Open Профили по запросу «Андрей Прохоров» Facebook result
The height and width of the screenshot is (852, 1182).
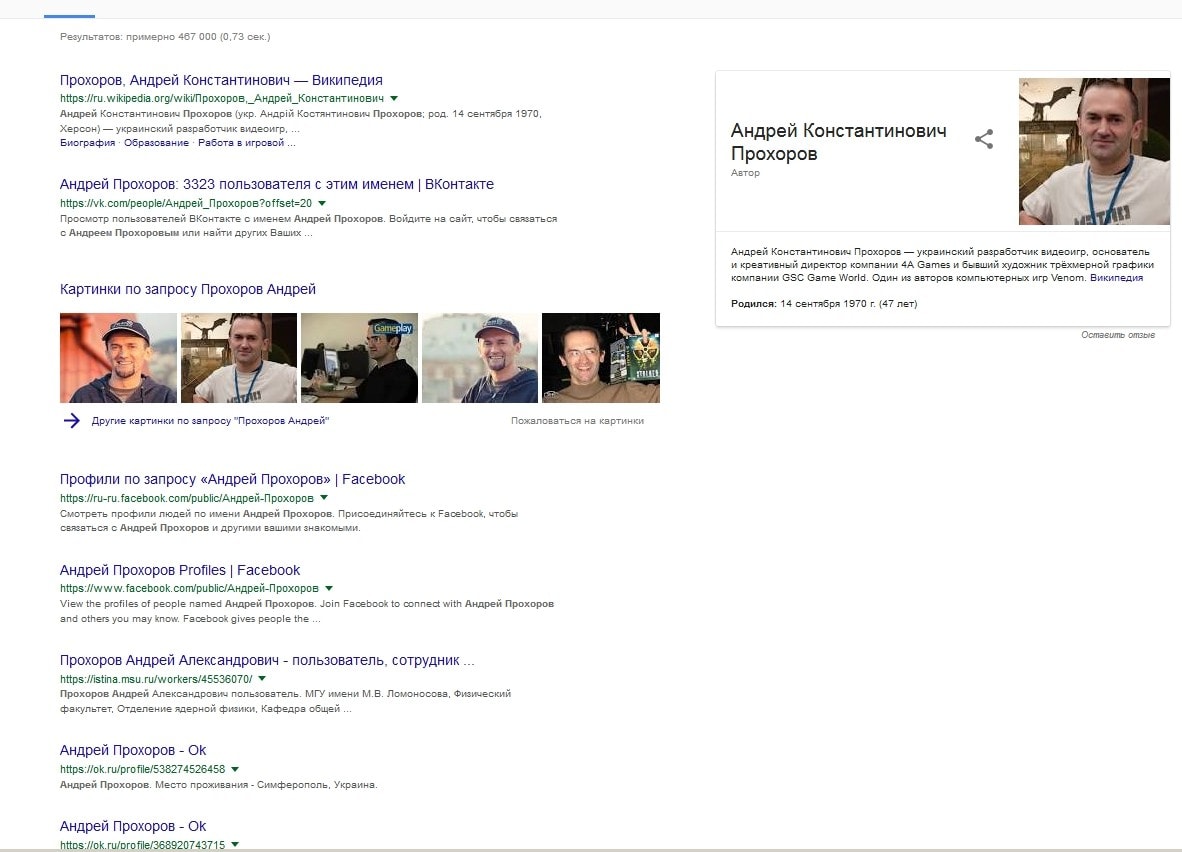pos(232,479)
